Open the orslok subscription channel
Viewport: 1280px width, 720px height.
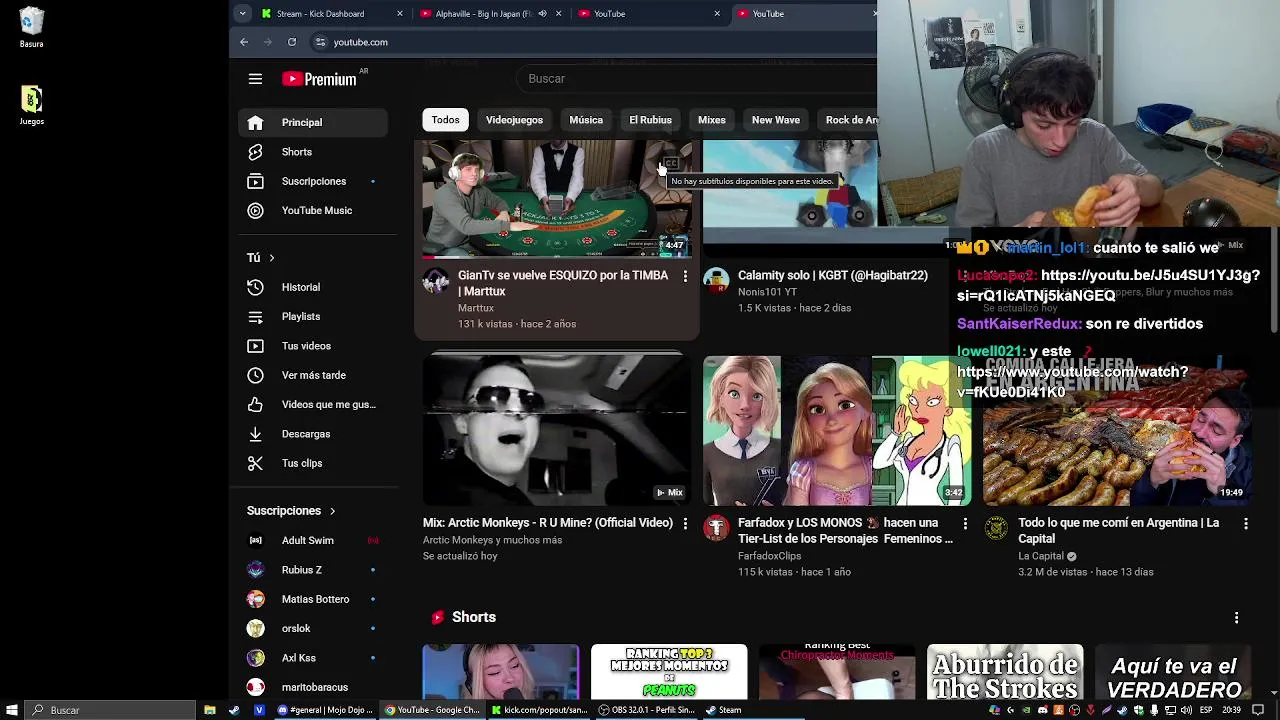tap(313, 628)
